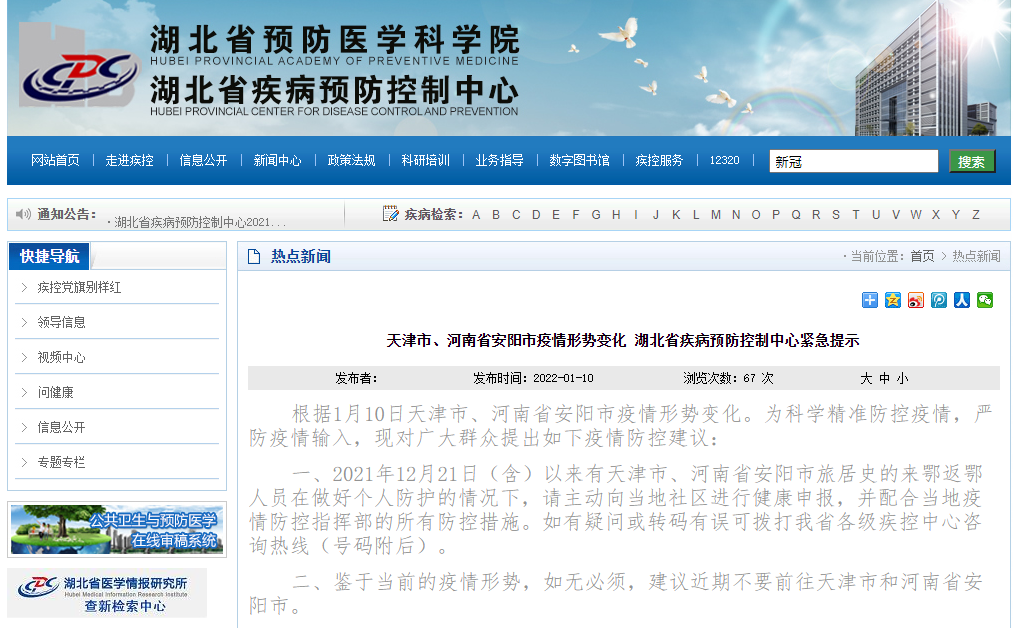This screenshot has height=628, width=1020.
Task: Select disease index letter W
Action: click(916, 215)
